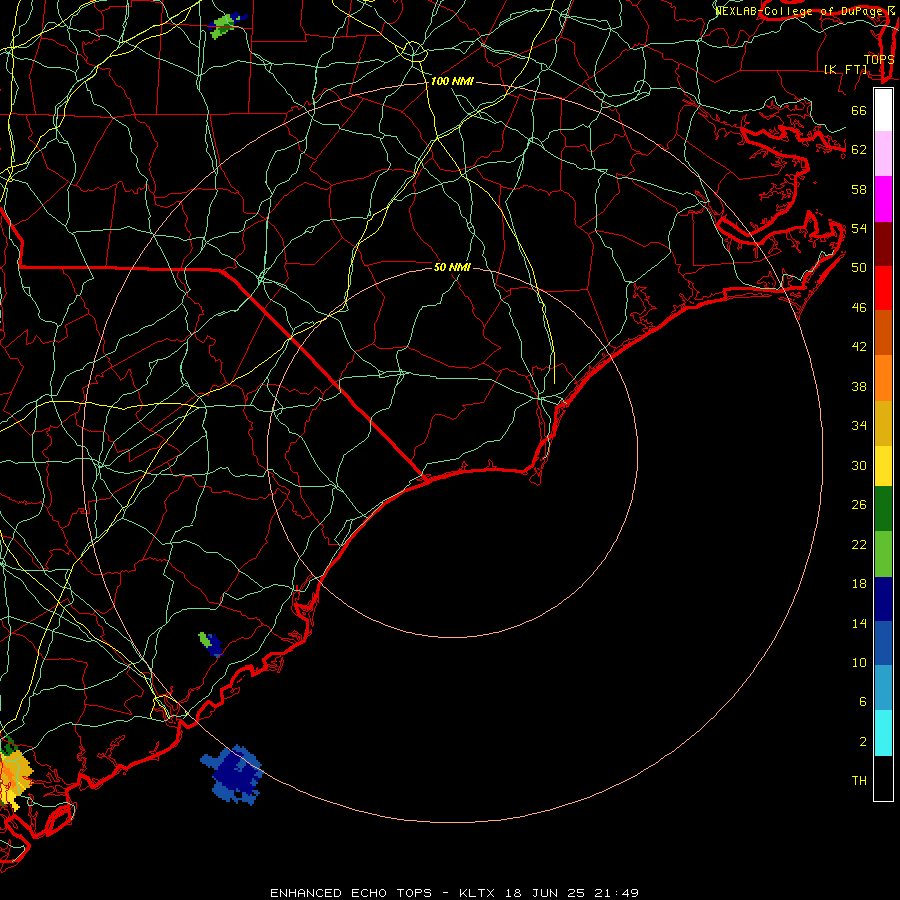This screenshot has height=900, width=900.
Task: Click the white swatch in the tops legend
Action: [883, 110]
